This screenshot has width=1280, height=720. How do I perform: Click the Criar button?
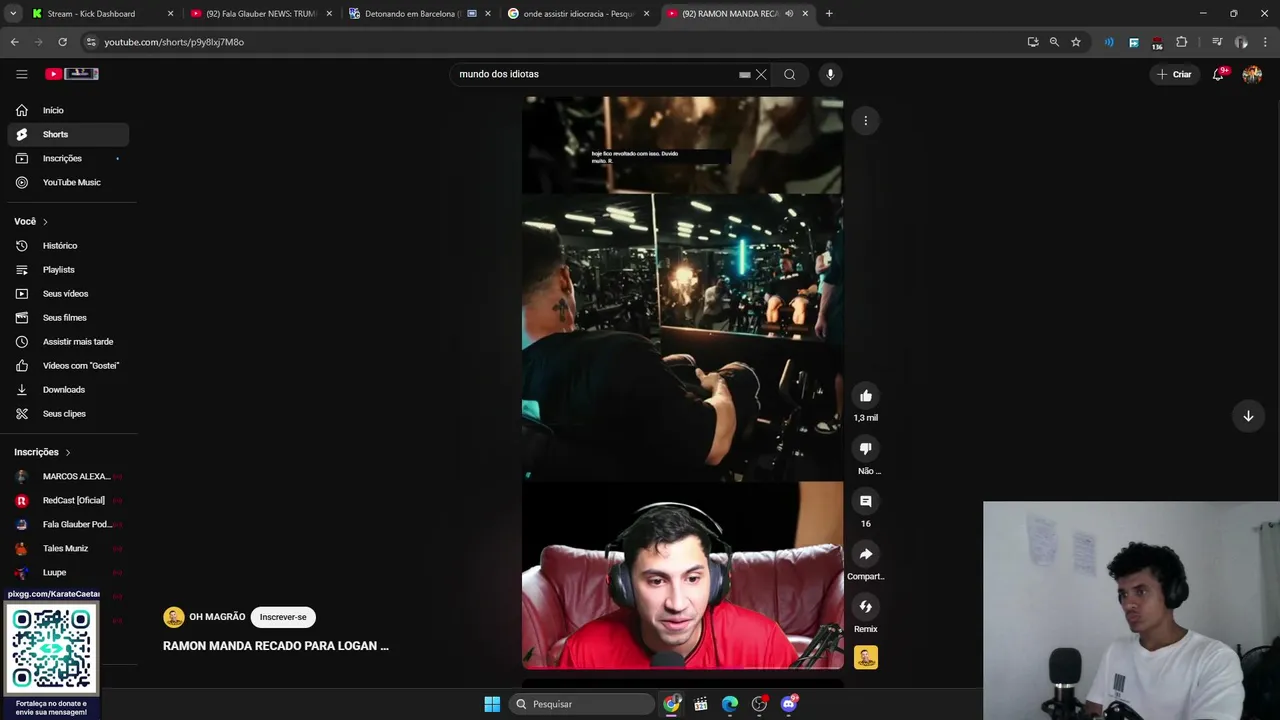click(1175, 74)
